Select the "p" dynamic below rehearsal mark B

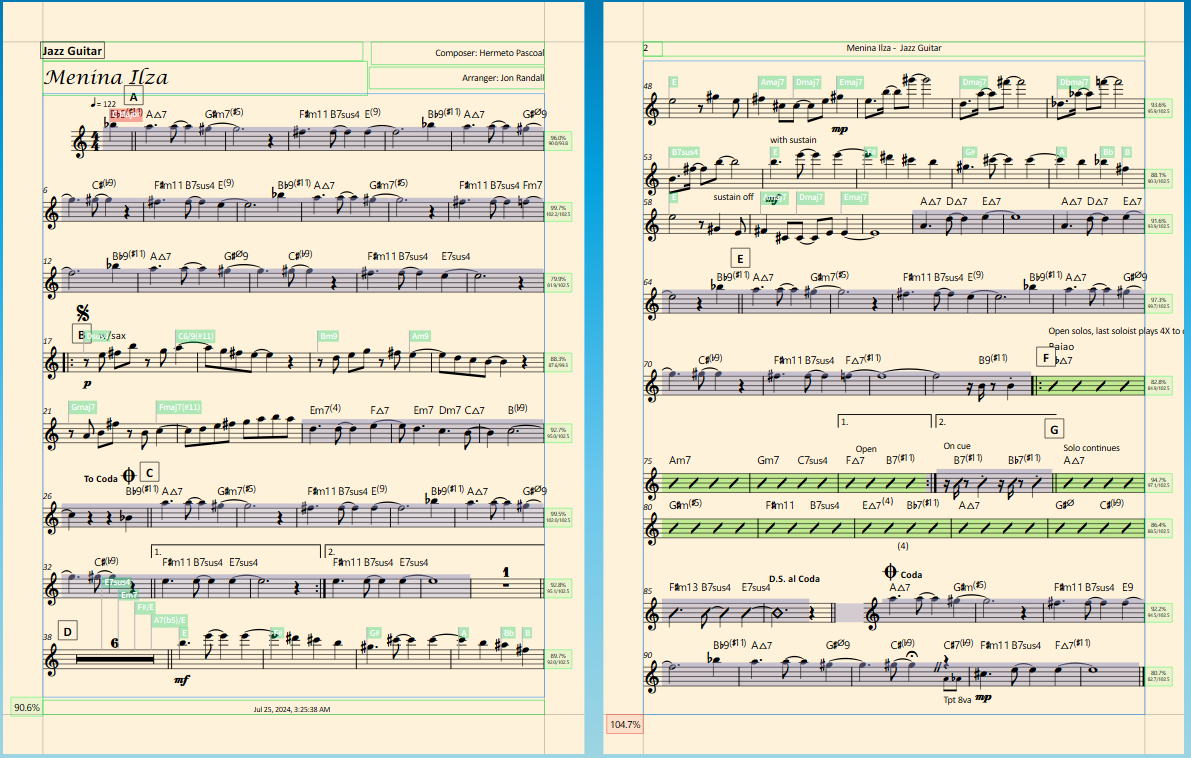87,385
